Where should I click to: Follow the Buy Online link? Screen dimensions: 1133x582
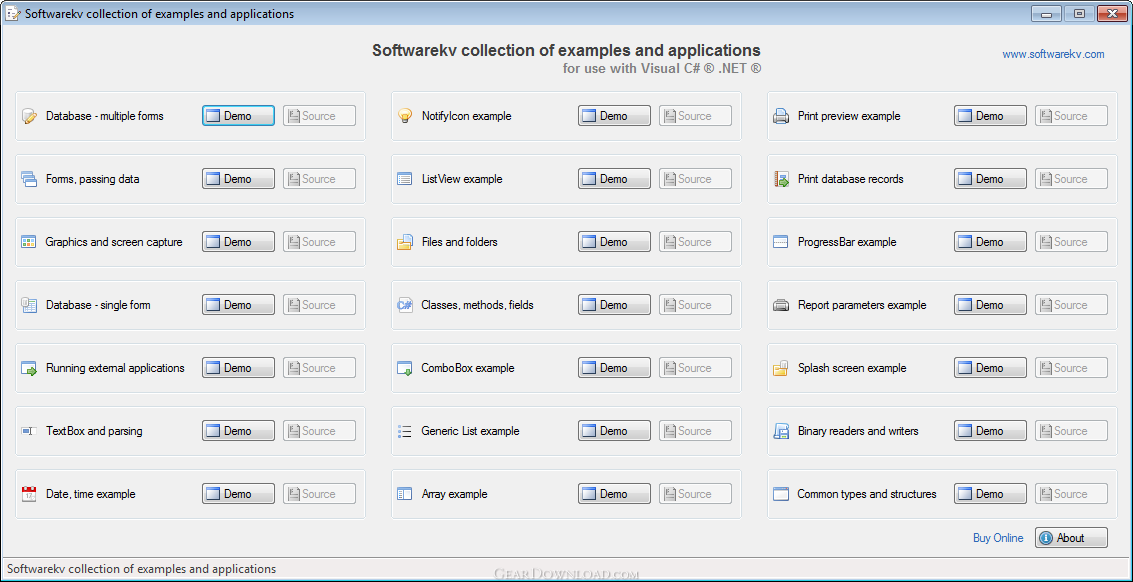pyautogui.click(x=999, y=538)
